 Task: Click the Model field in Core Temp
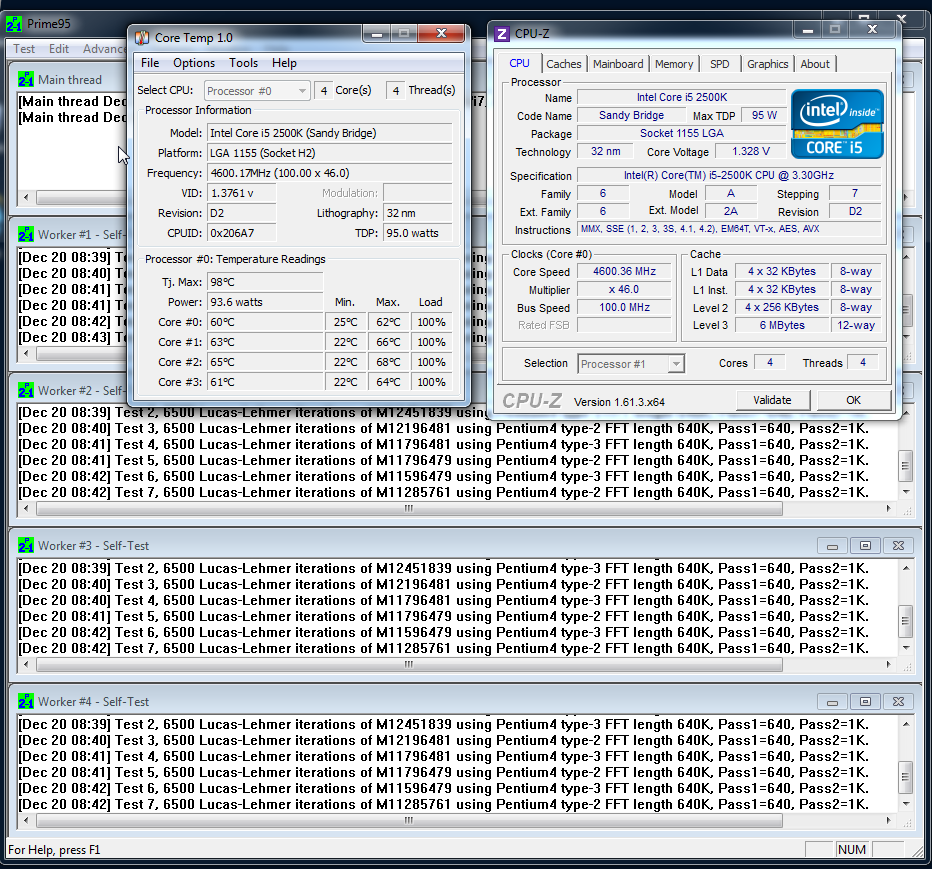click(x=329, y=133)
